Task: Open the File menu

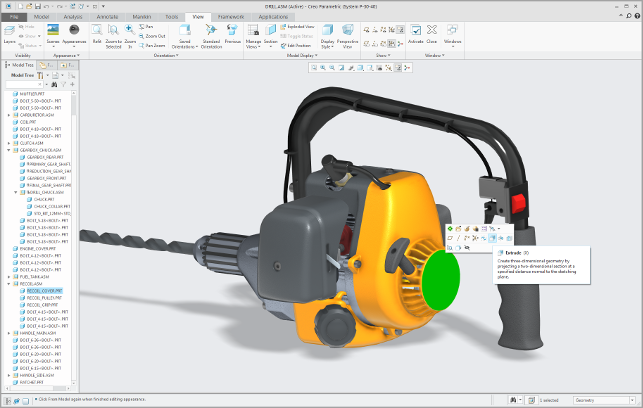Action: coord(16,17)
